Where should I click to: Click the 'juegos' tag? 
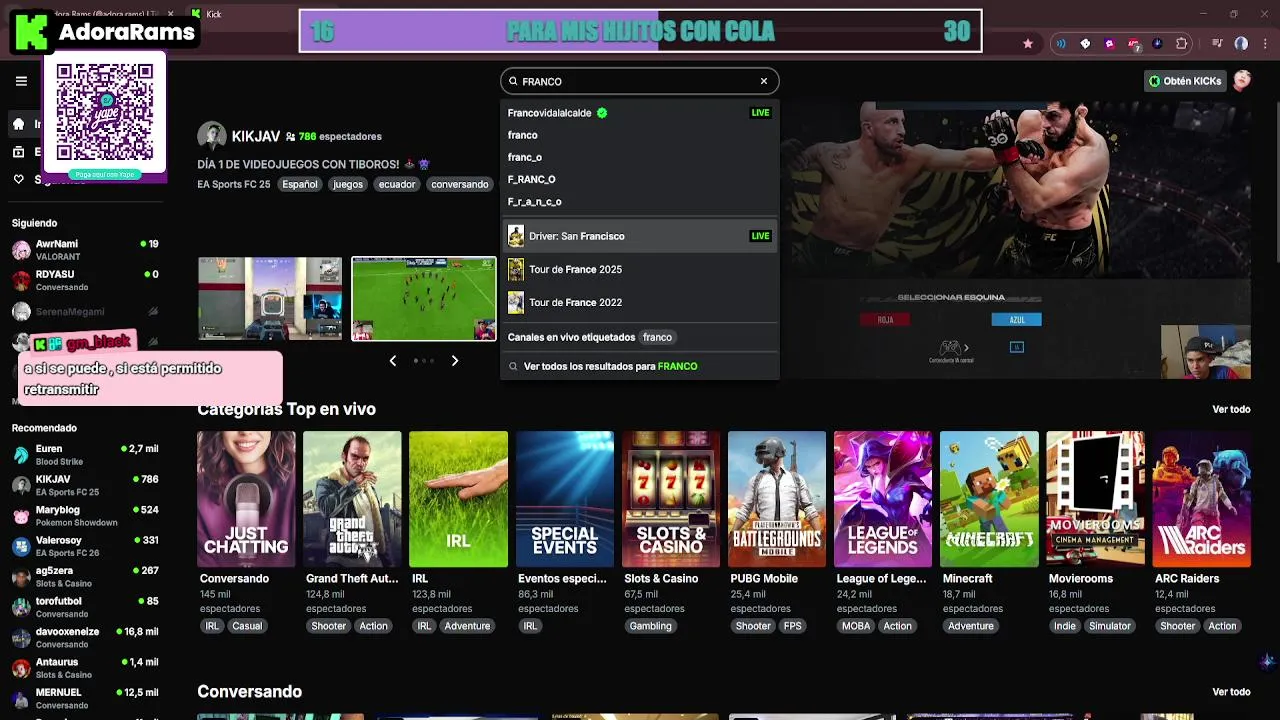point(348,184)
